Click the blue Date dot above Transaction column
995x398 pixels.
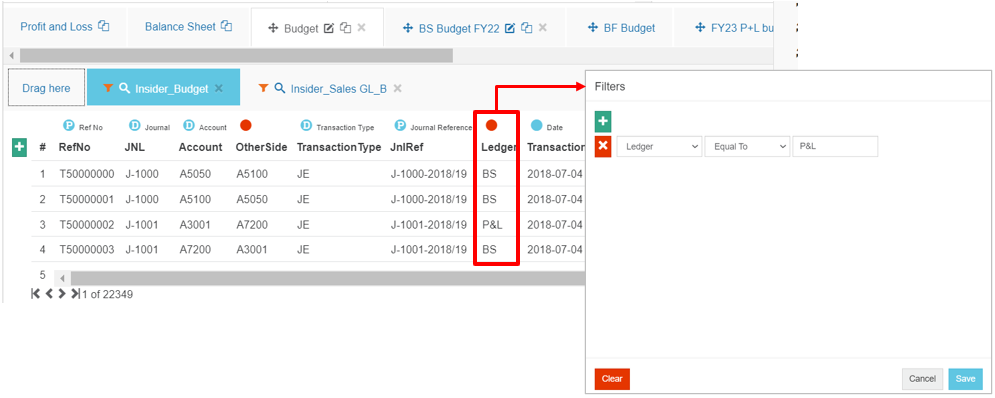[537, 126]
